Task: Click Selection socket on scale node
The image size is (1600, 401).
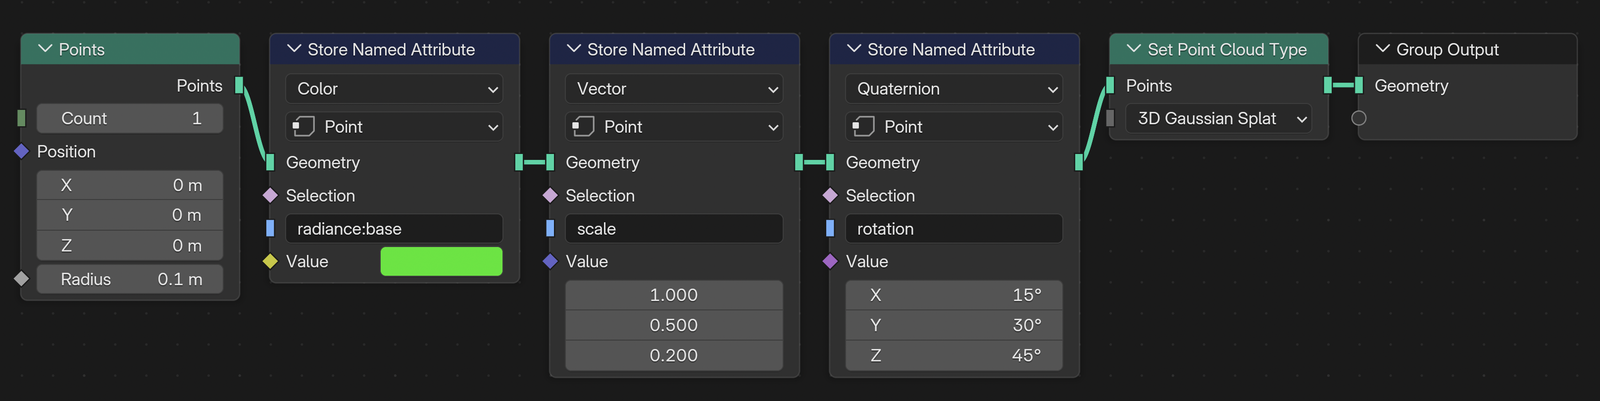Action: pyautogui.click(x=550, y=196)
